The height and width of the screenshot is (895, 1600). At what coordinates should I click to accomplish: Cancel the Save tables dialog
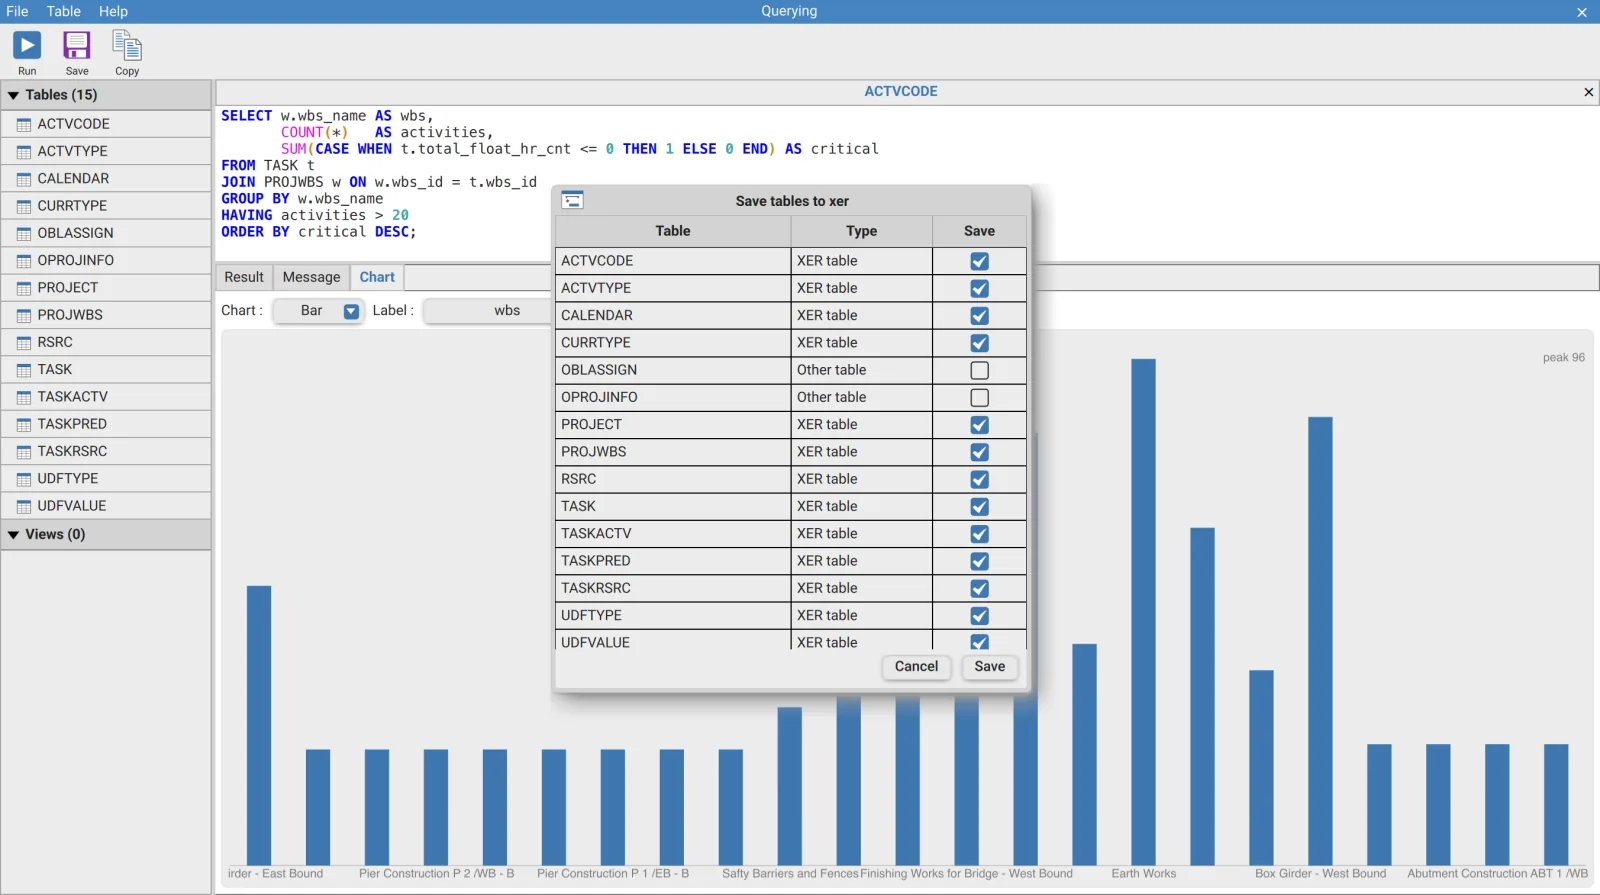(x=916, y=667)
